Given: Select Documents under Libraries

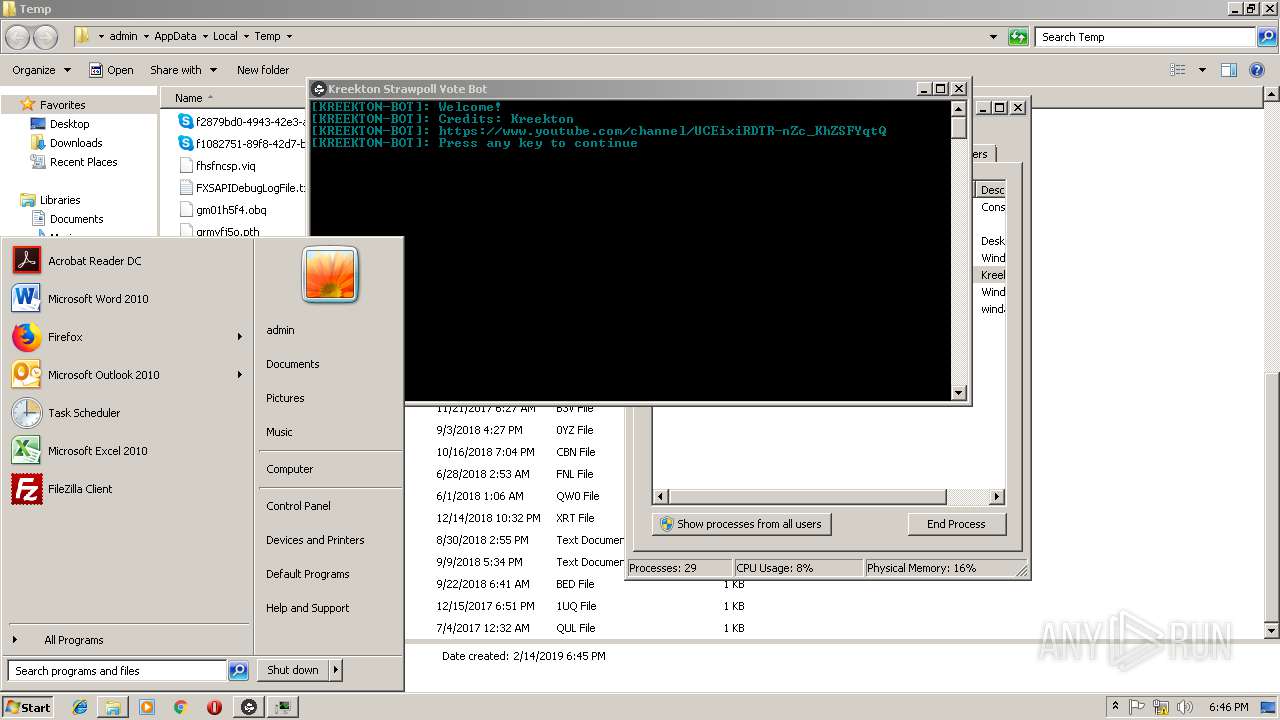Looking at the screenshot, I should [x=76, y=219].
